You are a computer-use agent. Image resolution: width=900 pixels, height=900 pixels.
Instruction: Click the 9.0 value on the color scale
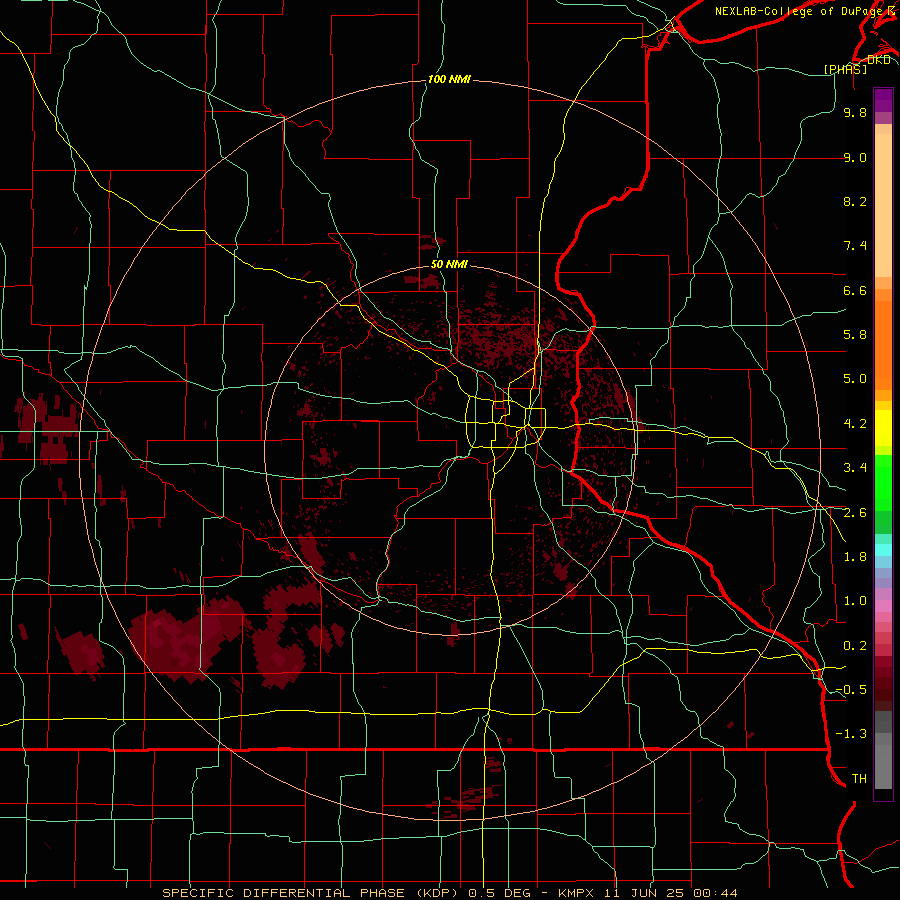[x=855, y=157]
